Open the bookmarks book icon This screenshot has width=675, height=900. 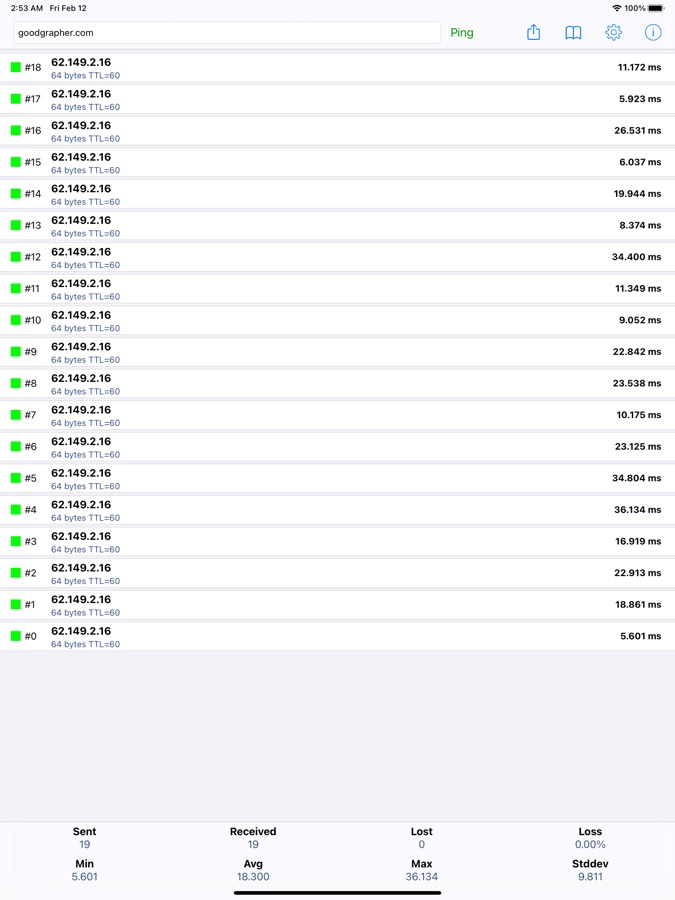(573, 33)
